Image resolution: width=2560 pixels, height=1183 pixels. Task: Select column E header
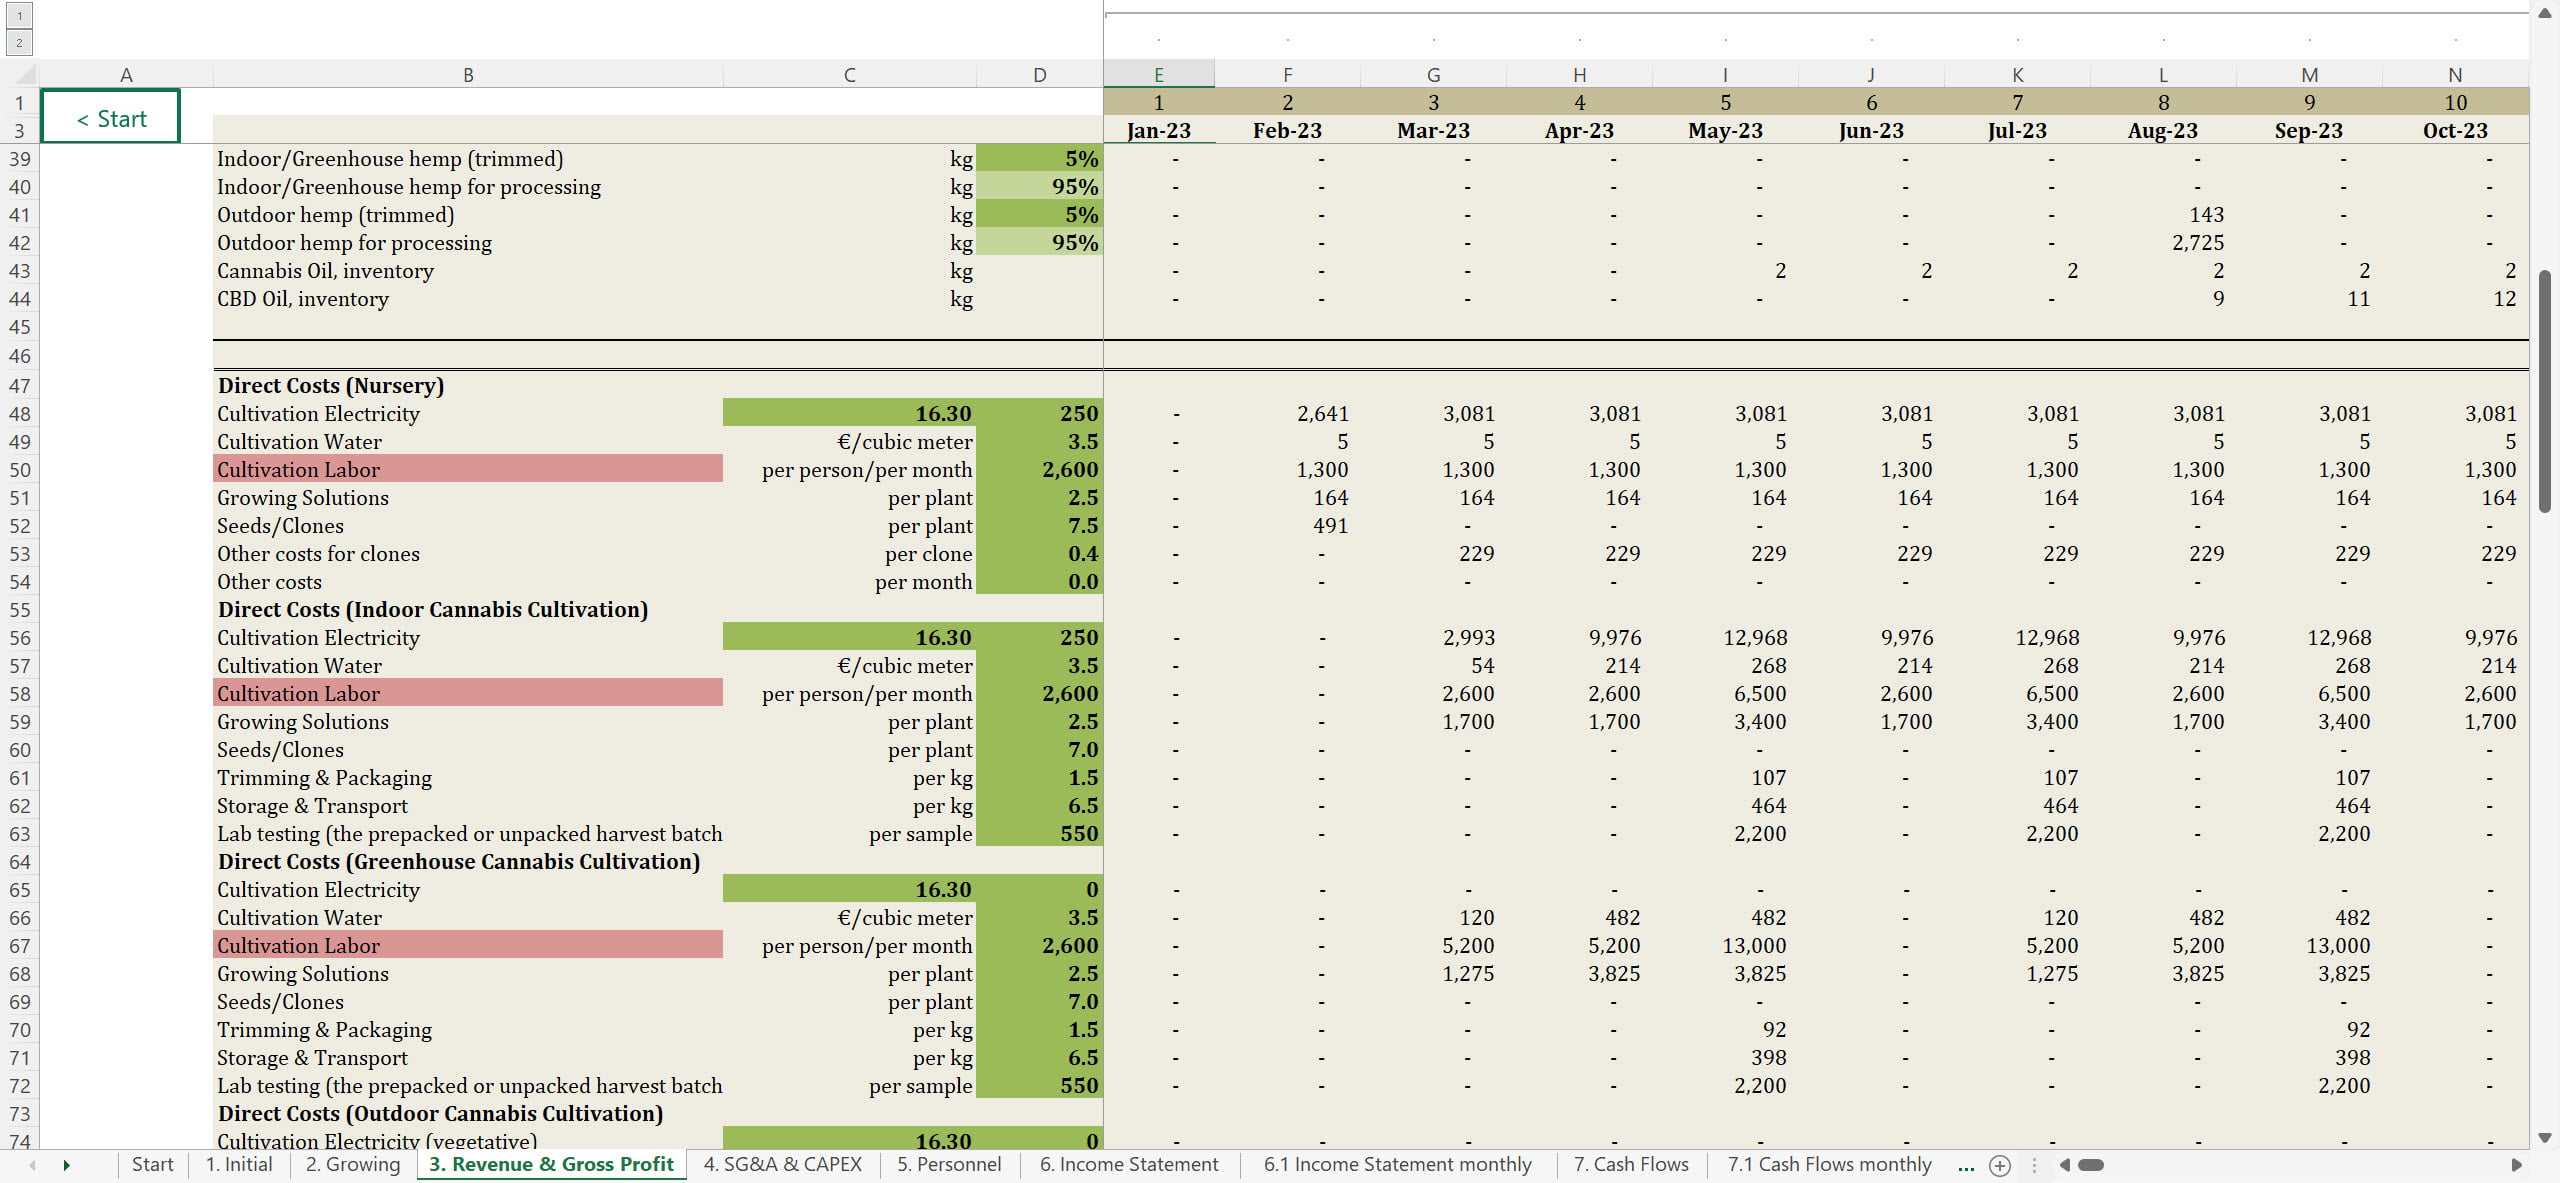tap(1158, 75)
